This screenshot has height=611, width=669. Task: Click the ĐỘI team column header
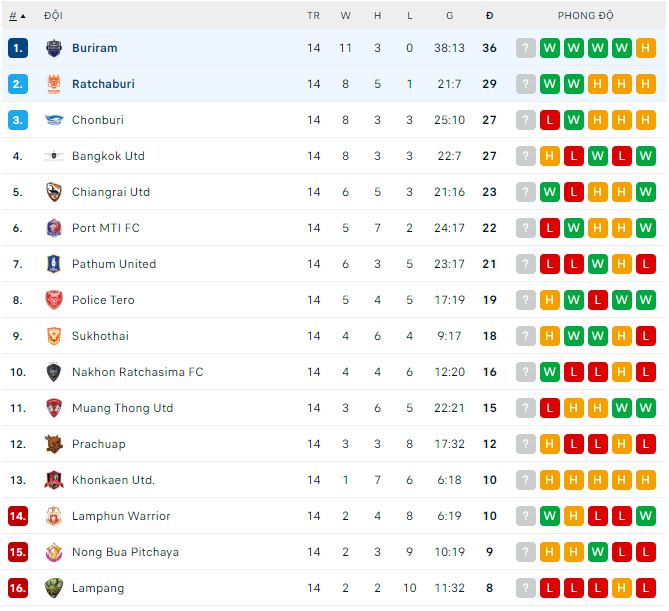(53, 16)
